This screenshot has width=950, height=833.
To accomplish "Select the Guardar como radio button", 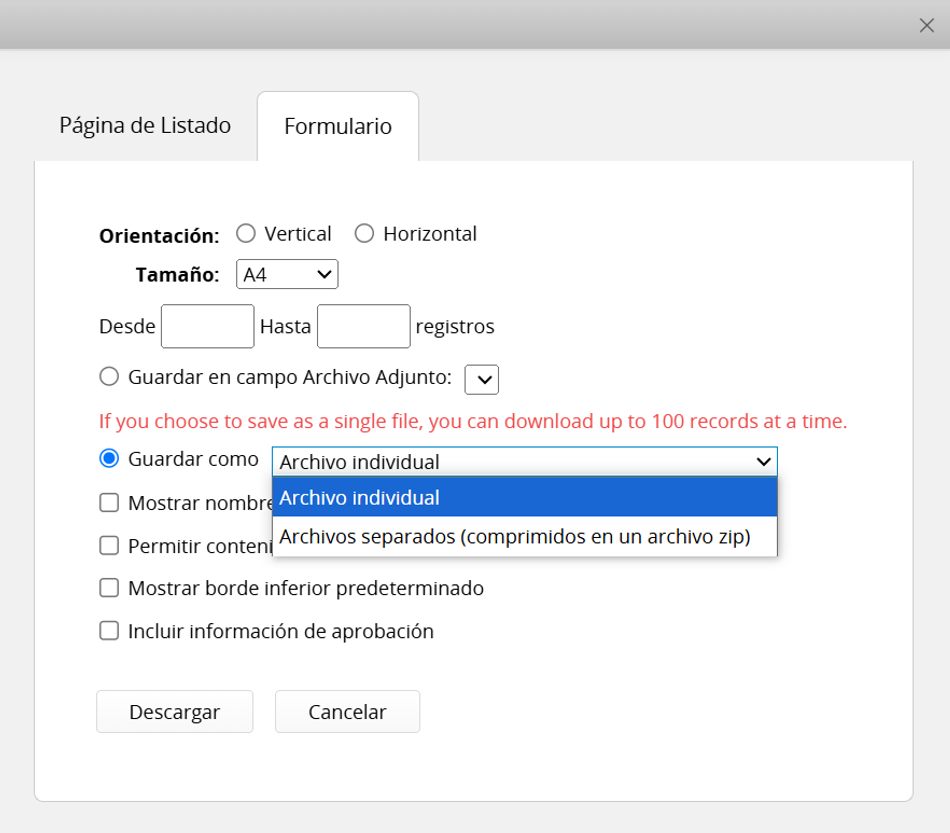I will tap(109, 459).
